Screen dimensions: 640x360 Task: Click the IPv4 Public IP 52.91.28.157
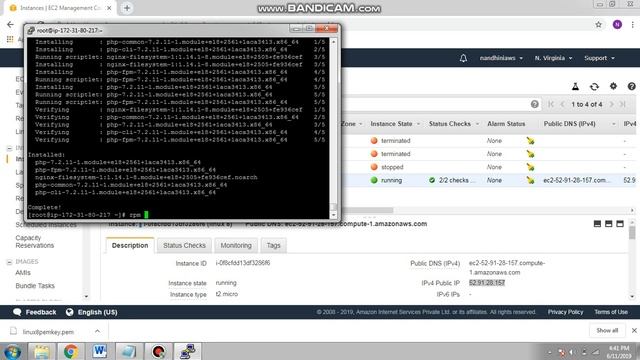(487, 283)
